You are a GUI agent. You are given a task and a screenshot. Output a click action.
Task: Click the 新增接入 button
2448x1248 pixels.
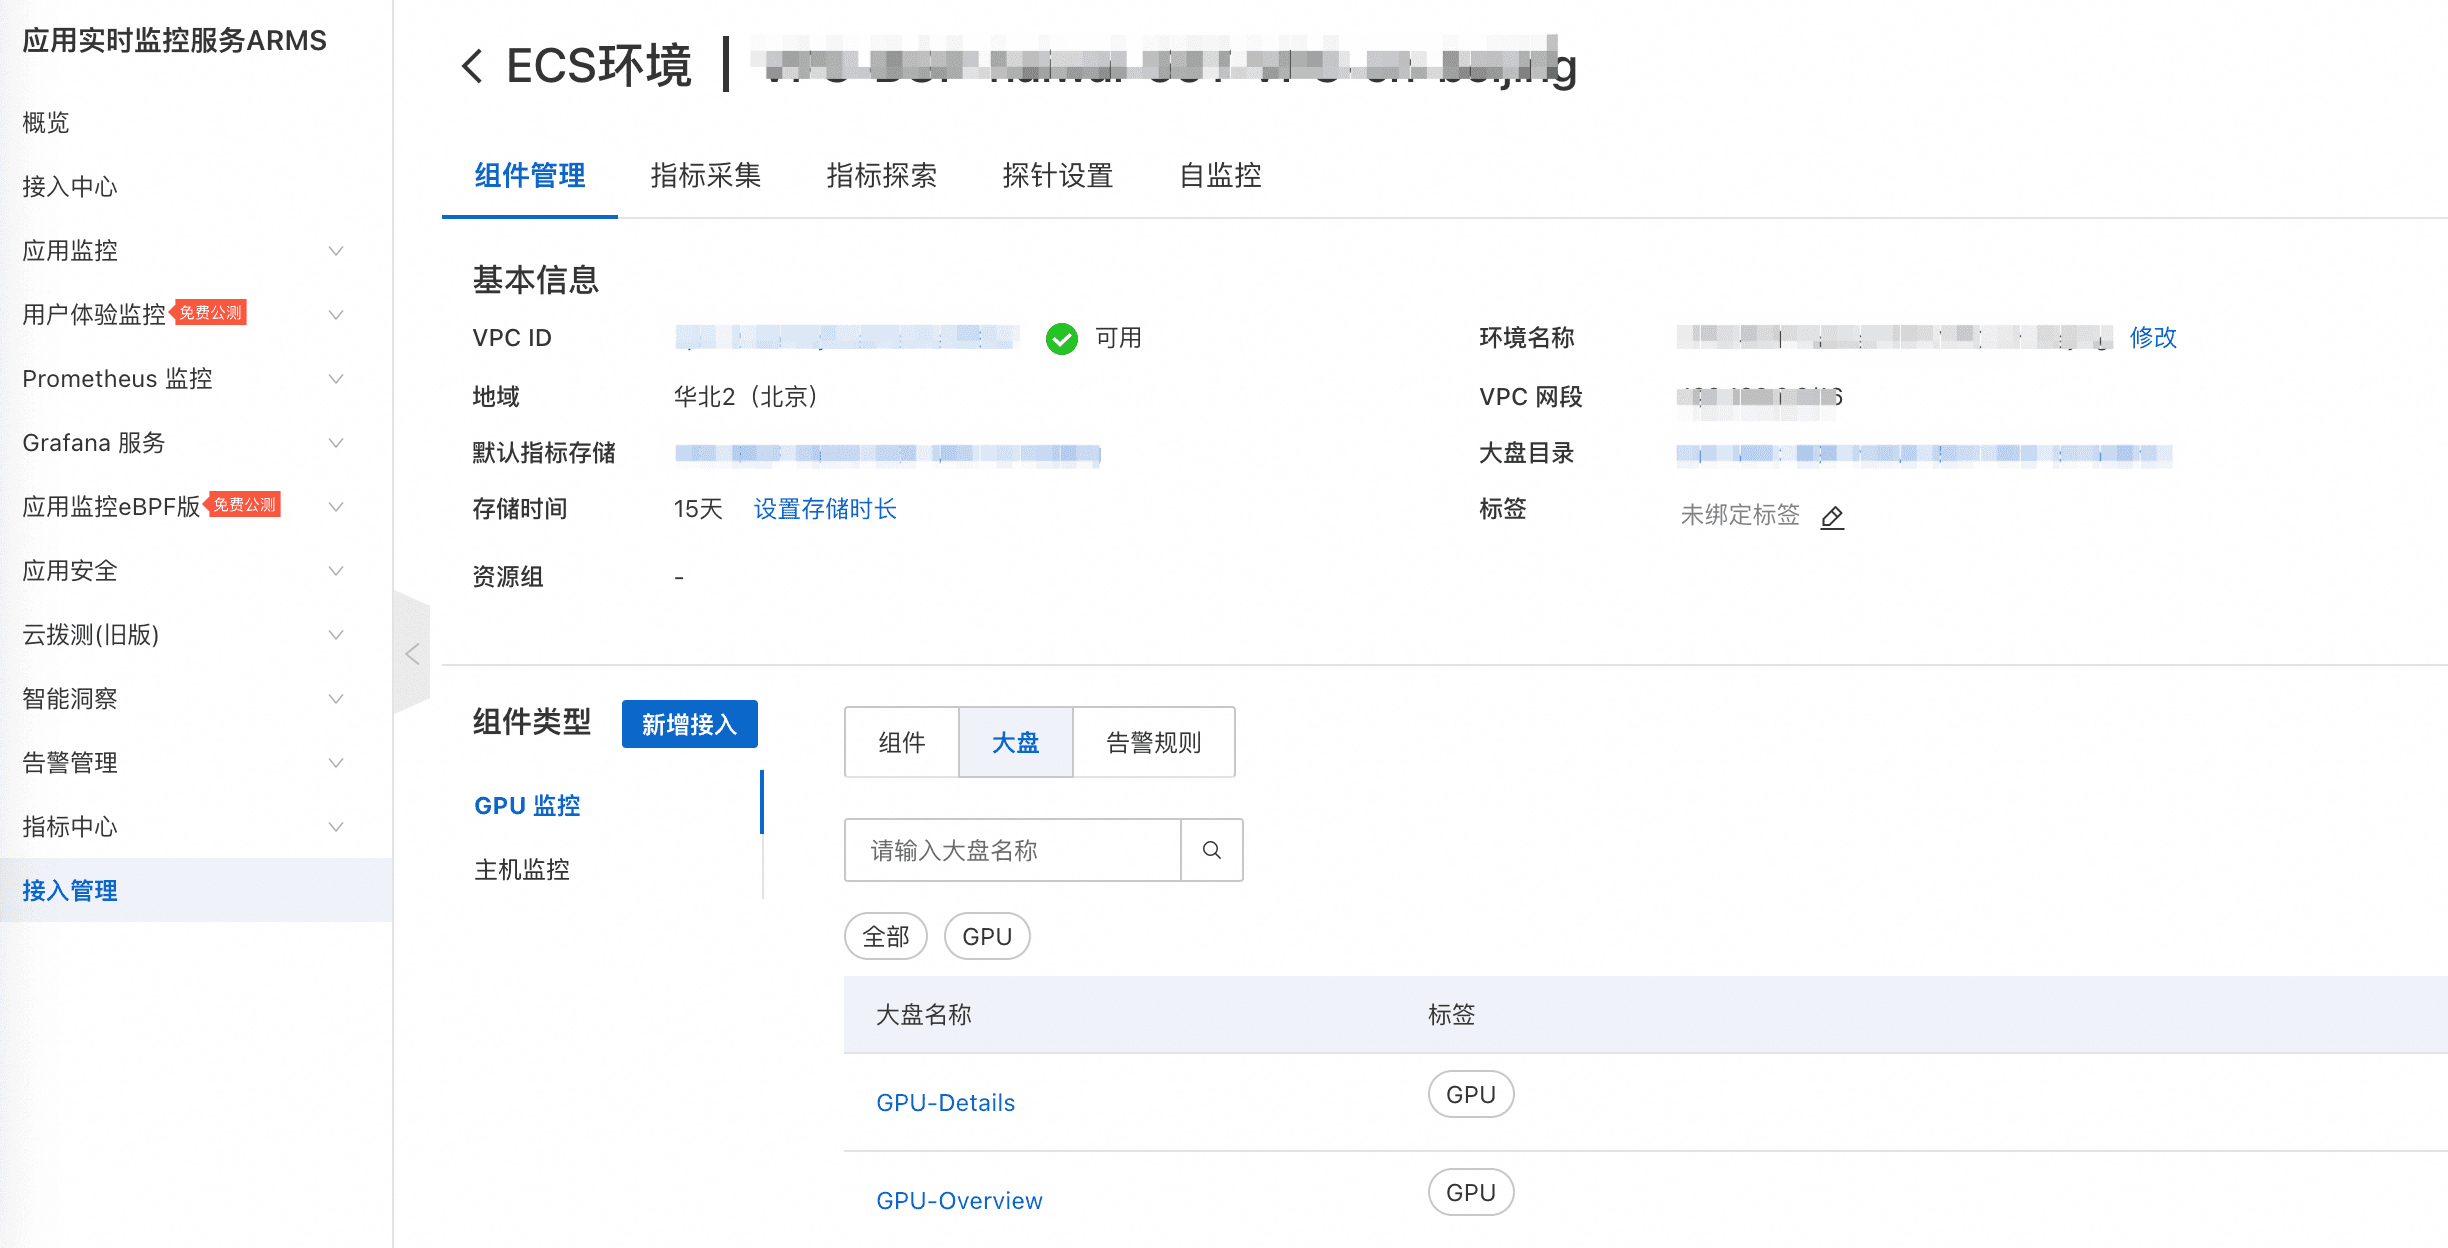pos(689,724)
